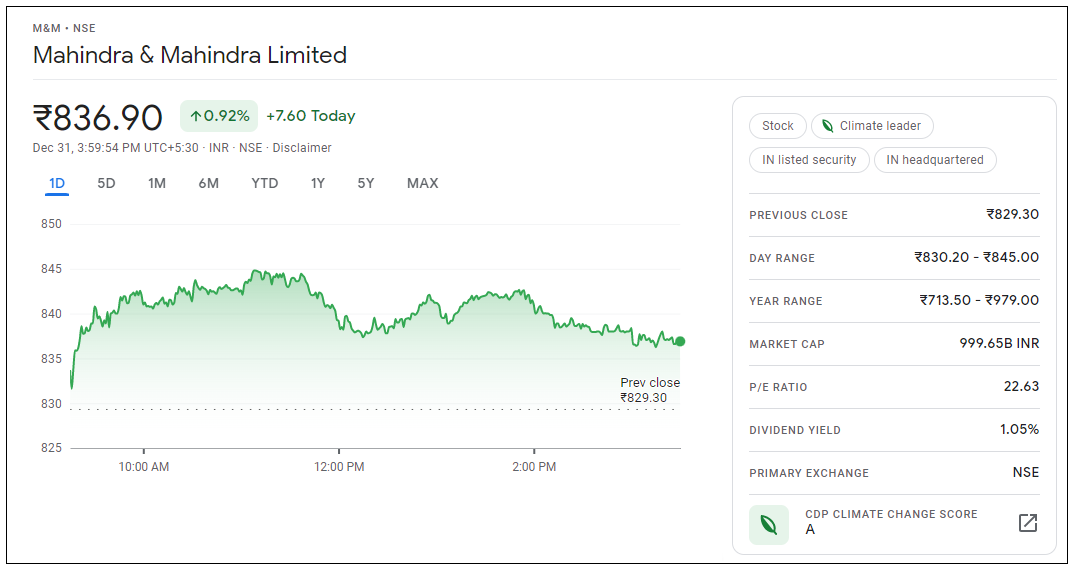Click the day range value ₹830.20 - ₹845.00

point(977,257)
